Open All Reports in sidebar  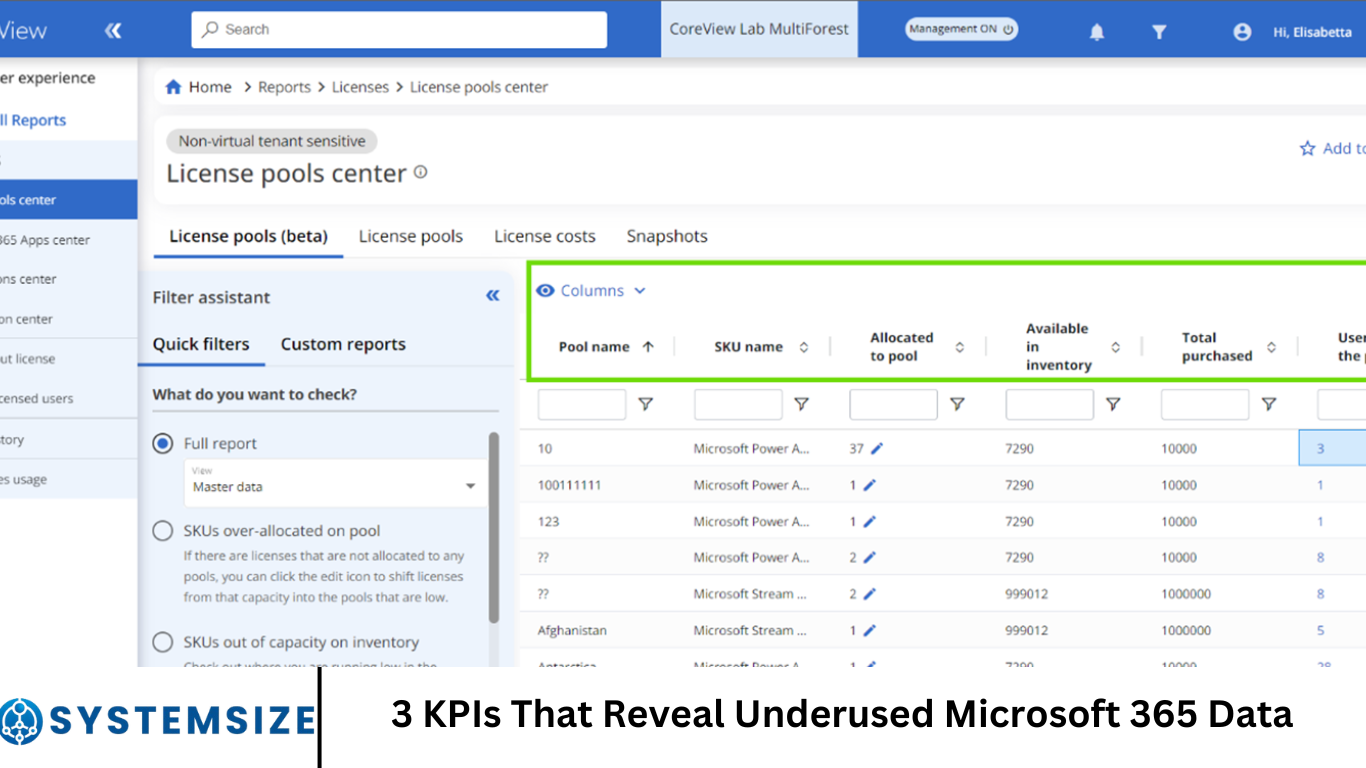click(x=33, y=120)
